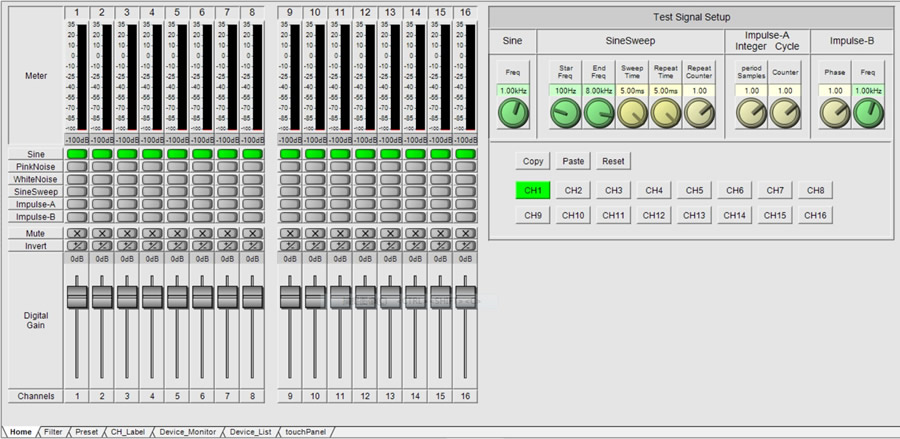
Task: Select the CH5 button
Action: 695,191
